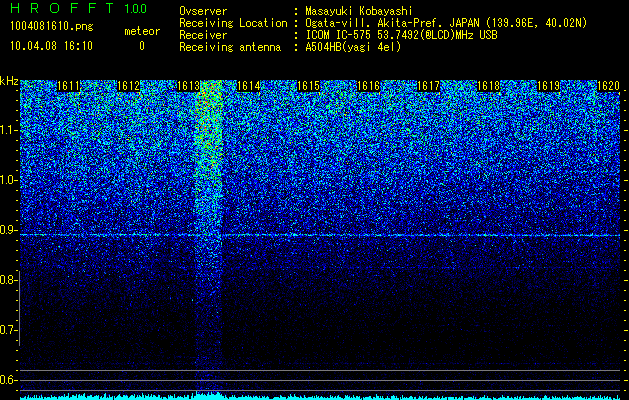
Task: Click the 1.0 frequency axis label
Action: click(7, 180)
